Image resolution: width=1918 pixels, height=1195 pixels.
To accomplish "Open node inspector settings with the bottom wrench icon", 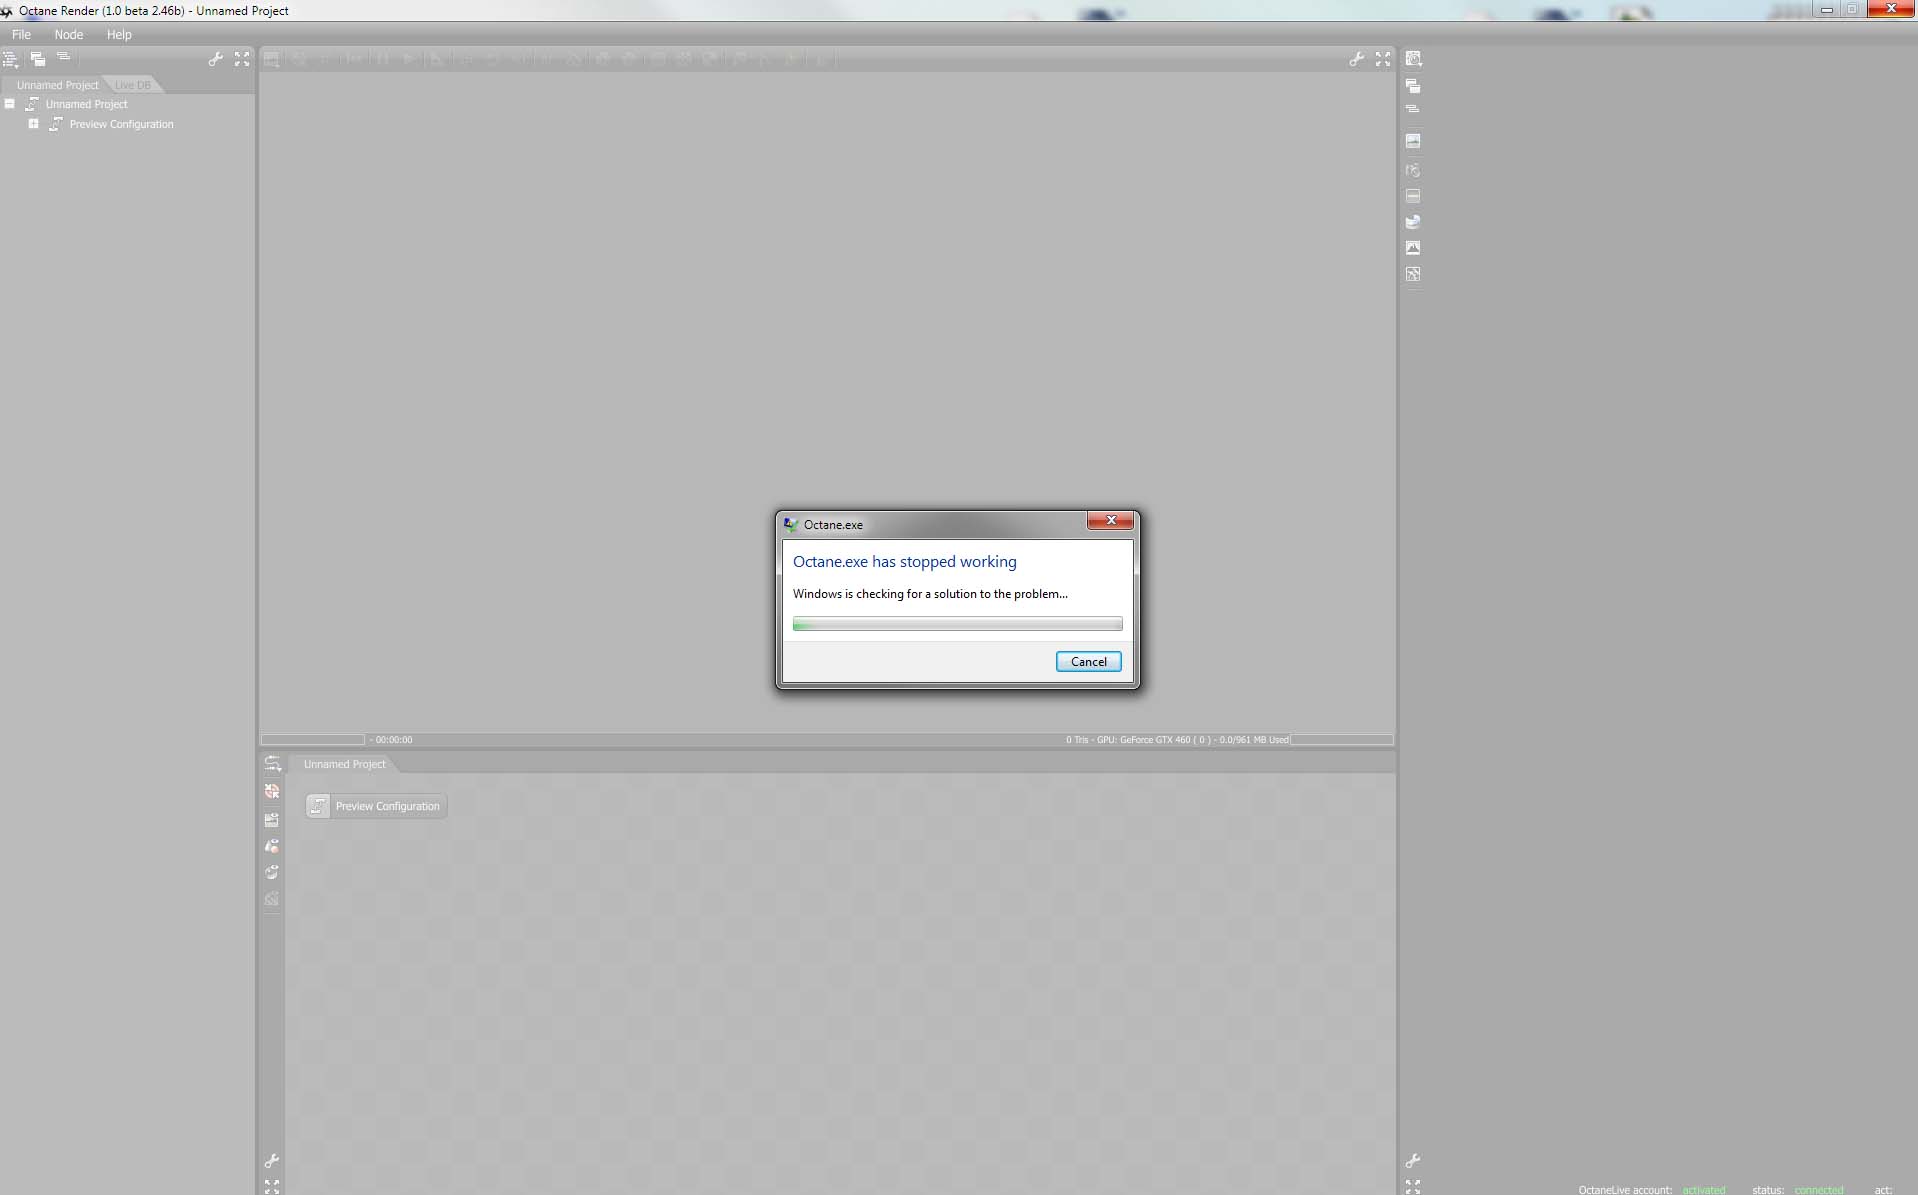I will pyautogui.click(x=1413, y=1161).
